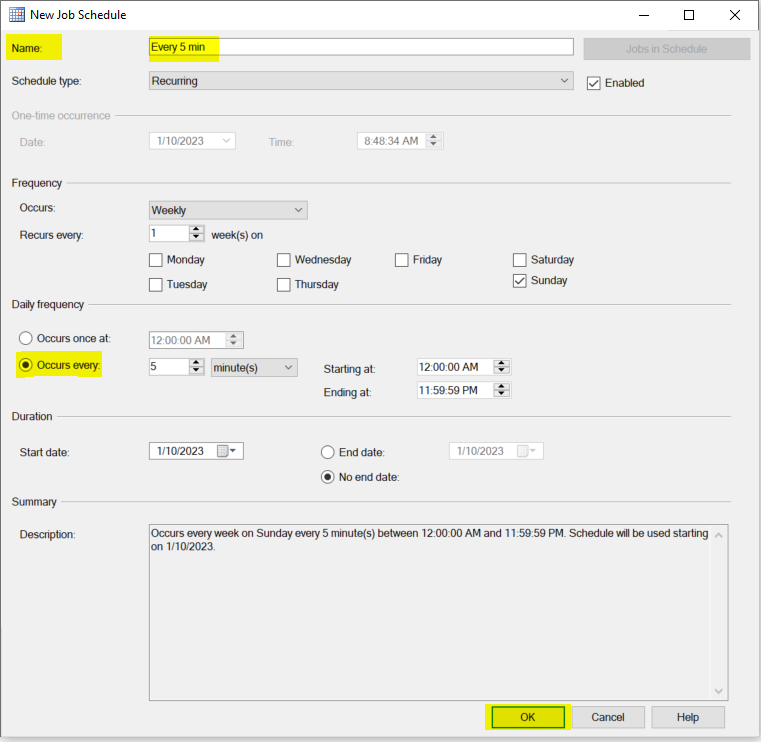
Task: Select the Occurs every radio button
Action: pyautogui.click(x=26, y=365)
